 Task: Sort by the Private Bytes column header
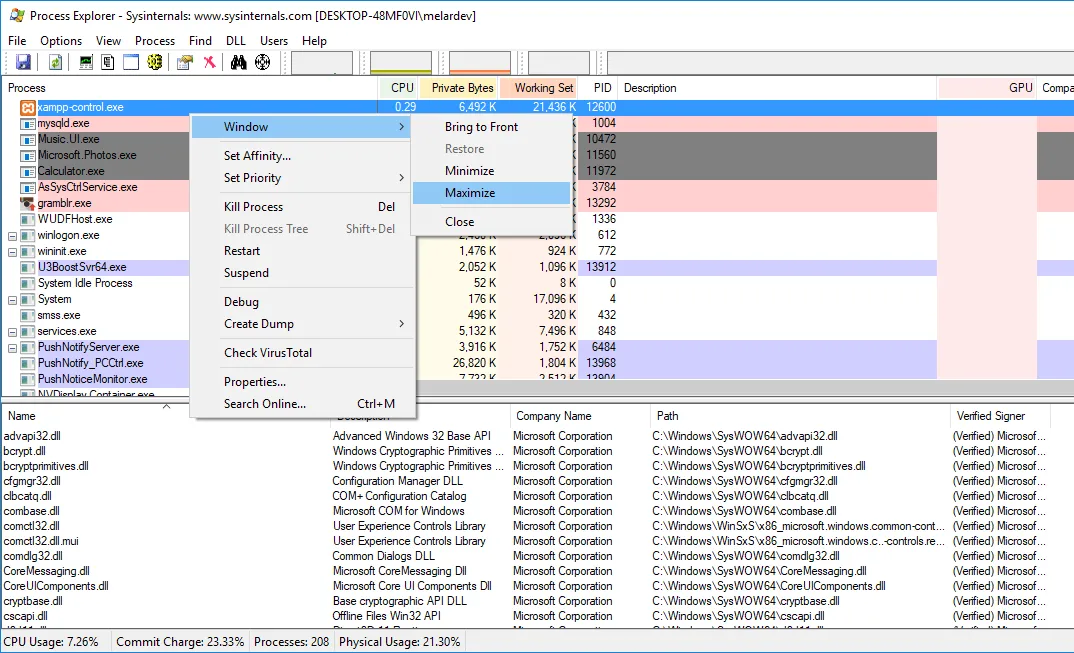(458, 88)
